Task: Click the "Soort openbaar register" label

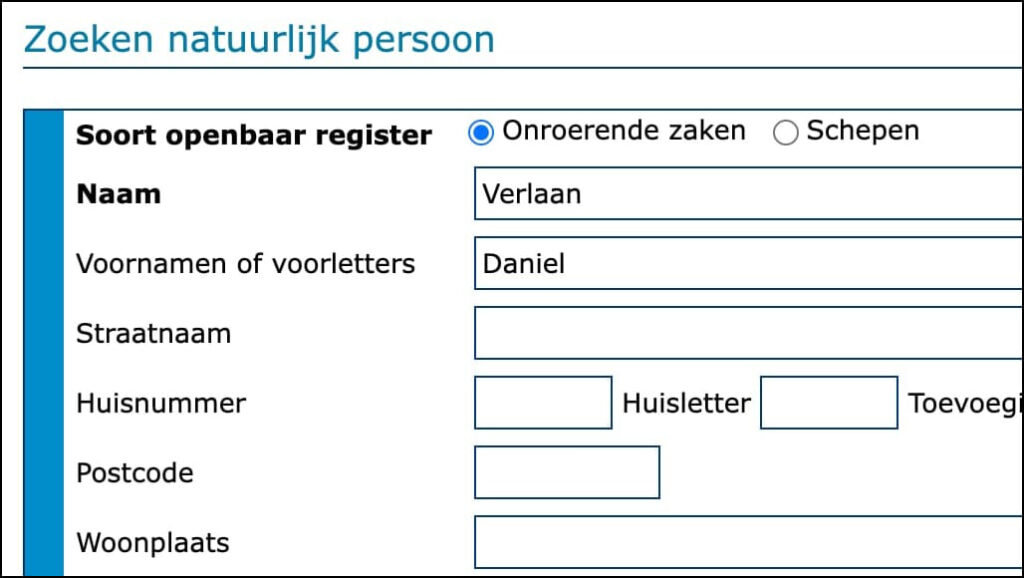Action: click(x=254, y=135)
